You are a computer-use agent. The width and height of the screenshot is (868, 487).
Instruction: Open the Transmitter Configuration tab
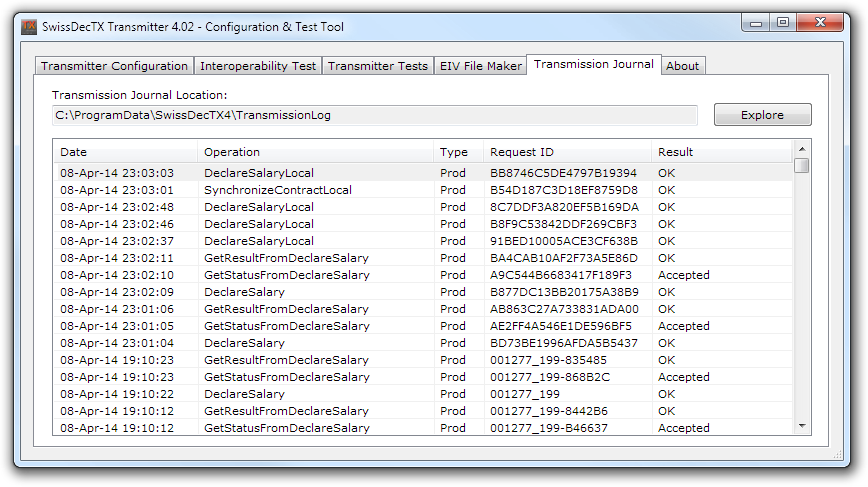click(x=114, y=66)
